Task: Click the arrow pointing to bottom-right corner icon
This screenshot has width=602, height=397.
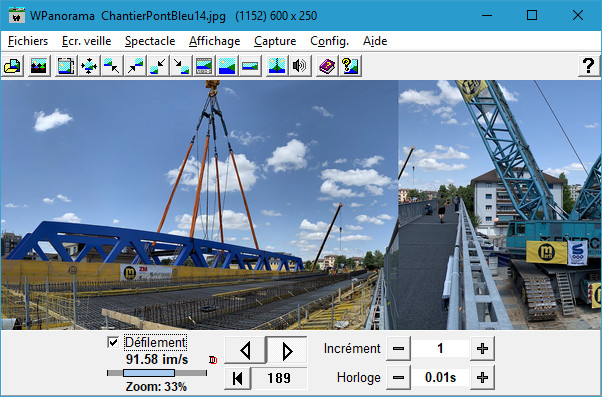Action: 181,66
